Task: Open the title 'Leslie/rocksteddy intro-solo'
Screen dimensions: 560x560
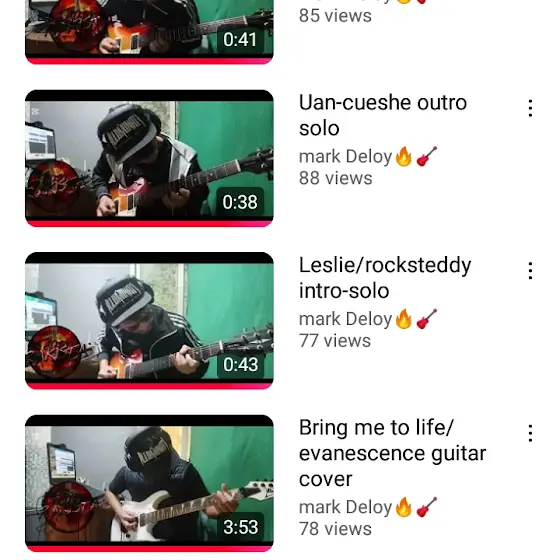Action: coord(385,278)
